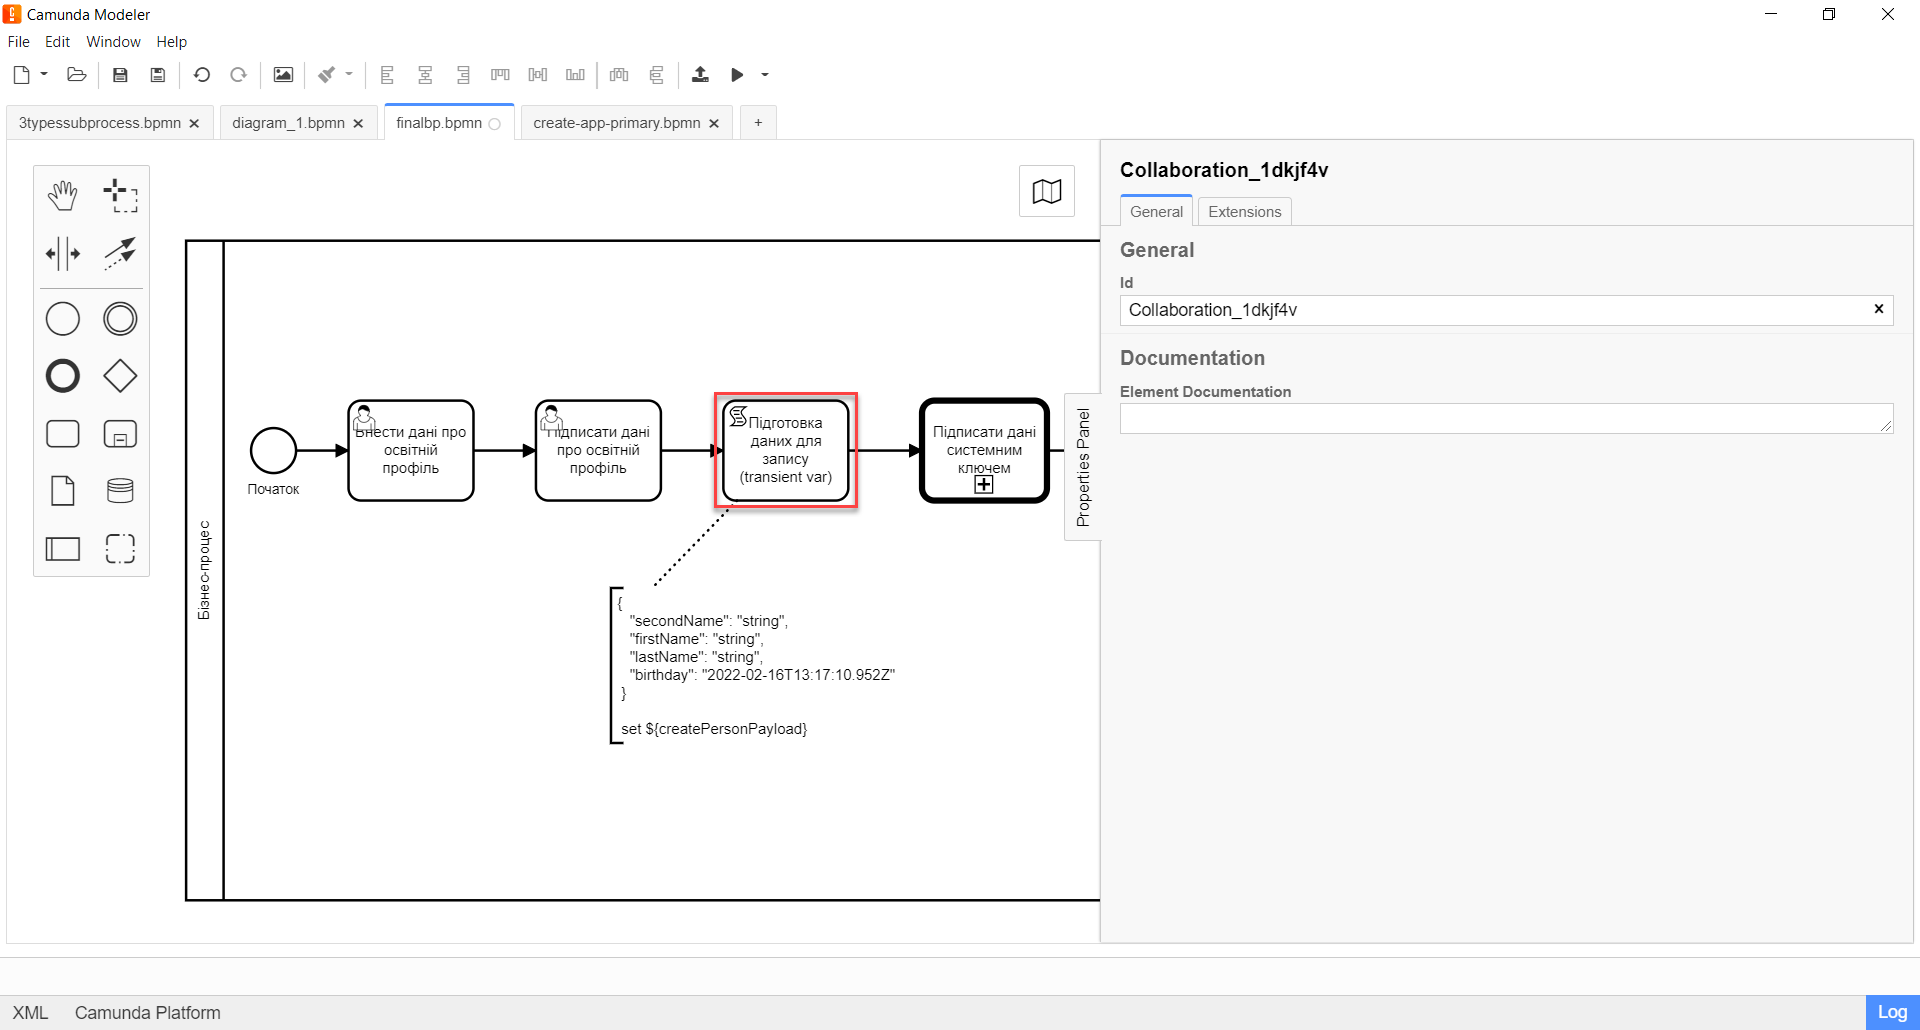Select the lasso tool in palette

coord(120,196)
